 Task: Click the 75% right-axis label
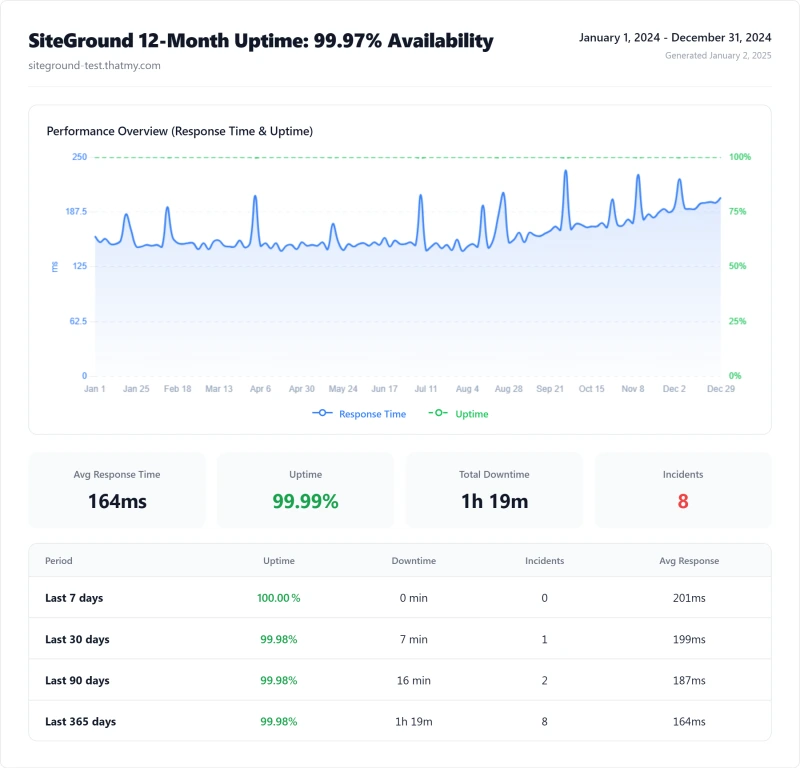737,211
